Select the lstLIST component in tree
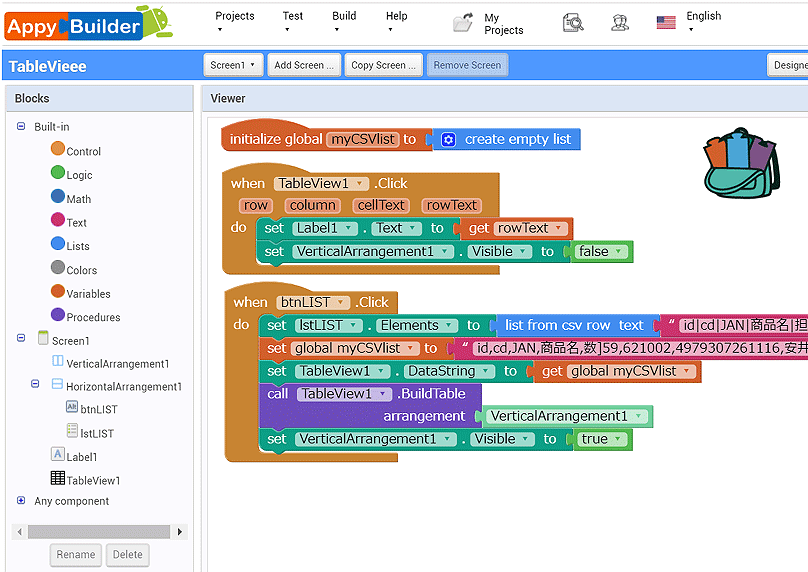This screenshot has width=808, height=572. 97,434
